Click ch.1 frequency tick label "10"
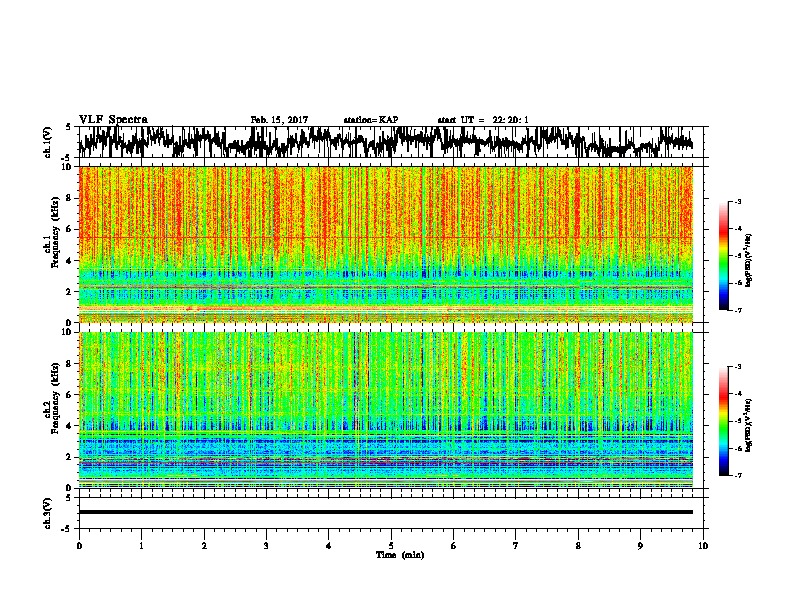This screenshot has width=792, height=612. (67, 167)
